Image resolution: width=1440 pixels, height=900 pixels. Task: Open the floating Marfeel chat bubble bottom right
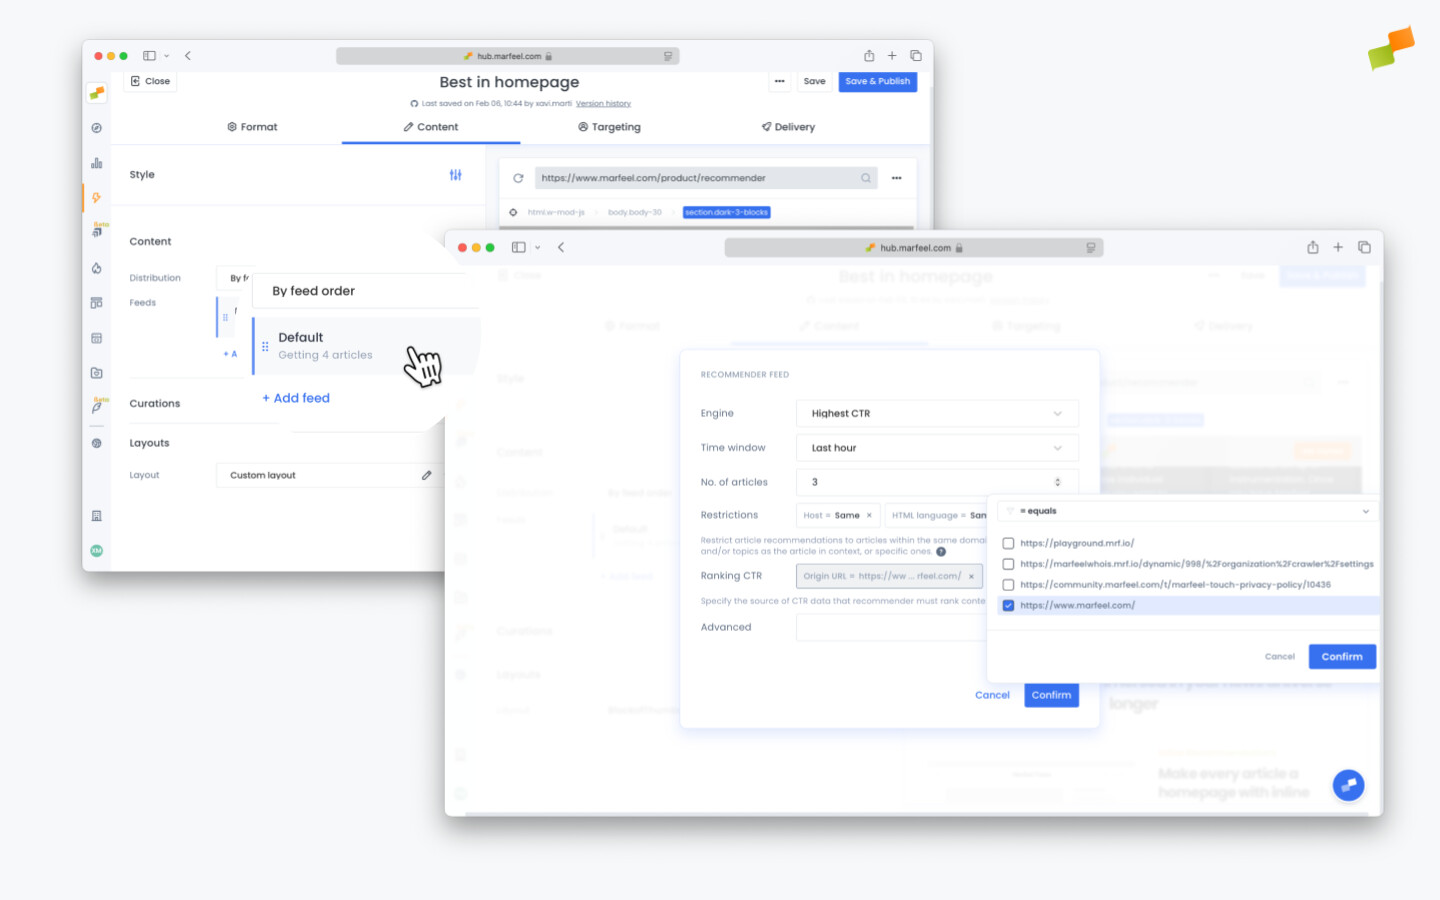pos(1348,785)
